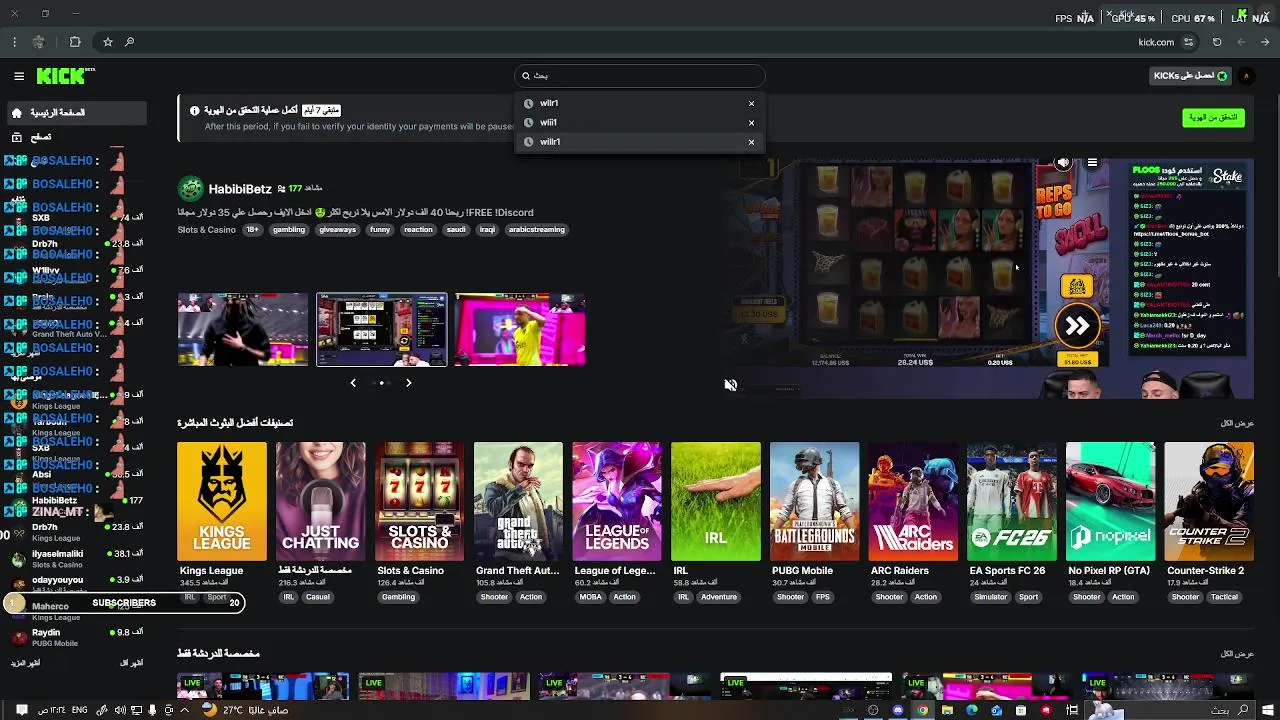
Task: Remove 'willr1' from search history
Action: [751, 142]
